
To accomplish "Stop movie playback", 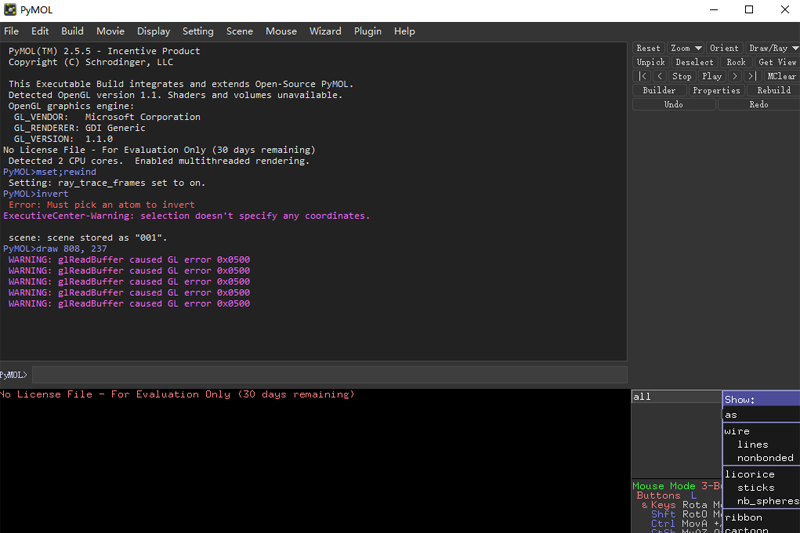I will tap(682, 76).
